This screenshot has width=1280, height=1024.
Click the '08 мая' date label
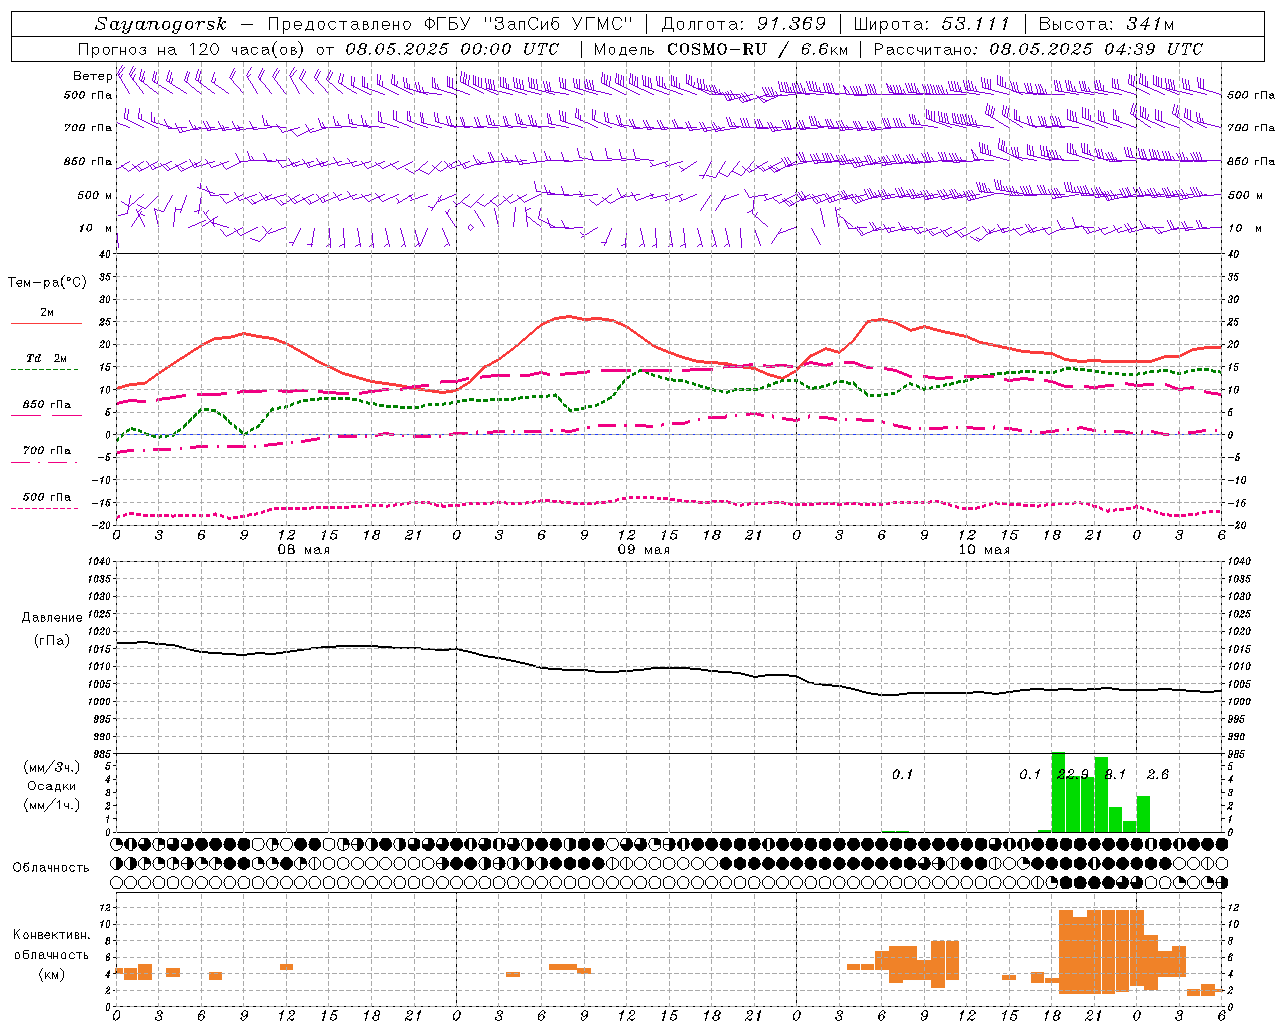[304, 550]
